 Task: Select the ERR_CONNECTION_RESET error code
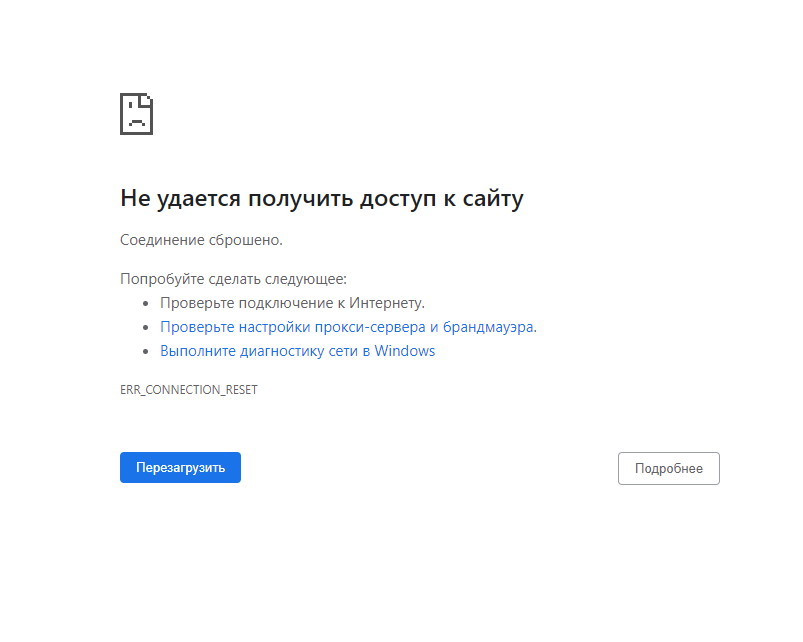click(188, 390)
